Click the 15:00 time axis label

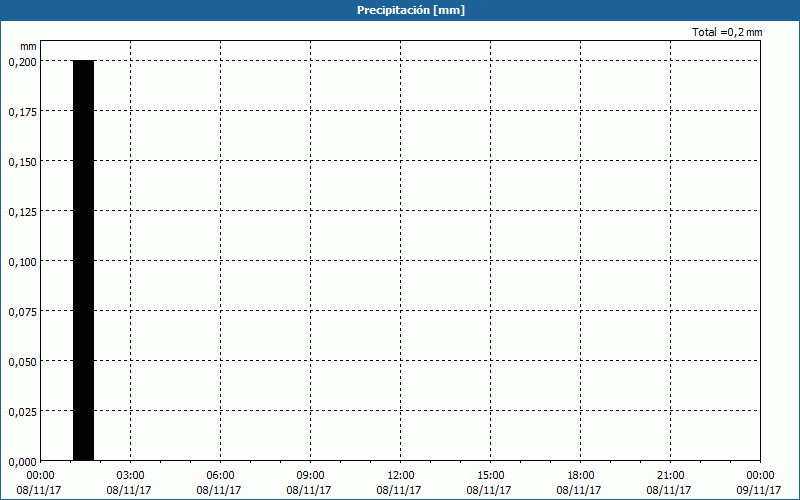coord(491,476)
